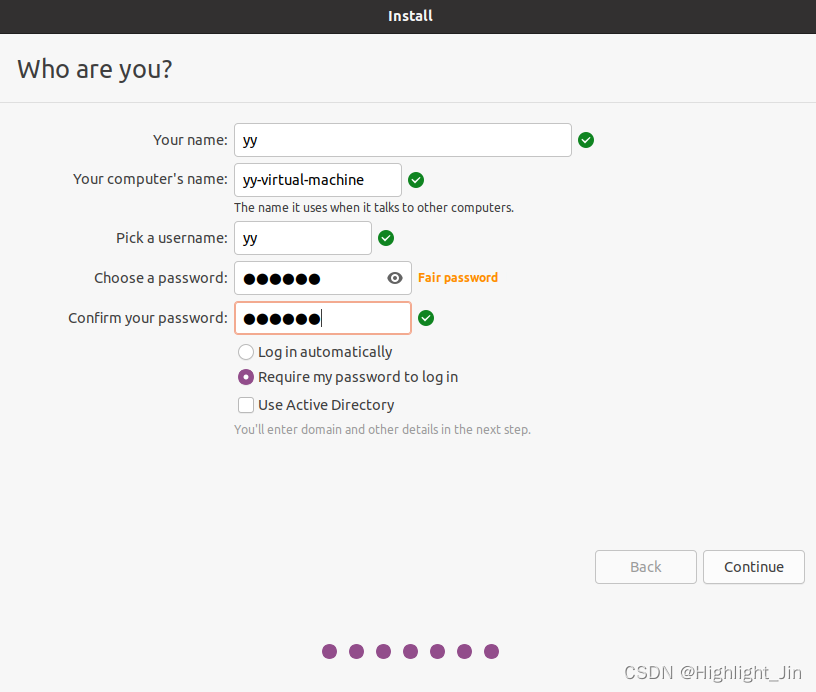Click 'The name it uses when it talks' hint
Screen dimensions: 816x692
click(x=374, y=208)
